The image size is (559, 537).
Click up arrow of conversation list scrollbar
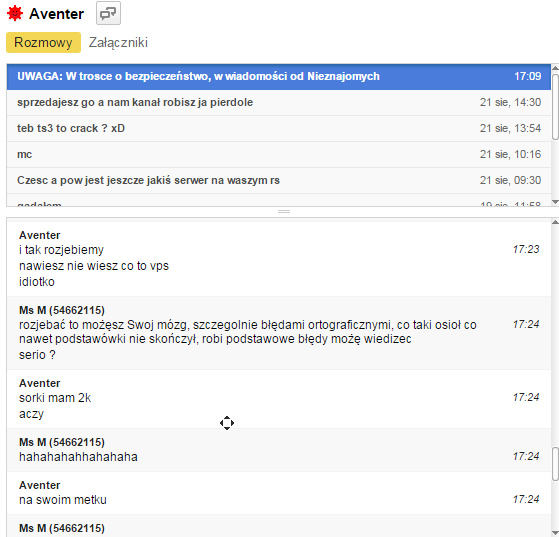pyautogui.click(x=555, y=68)
